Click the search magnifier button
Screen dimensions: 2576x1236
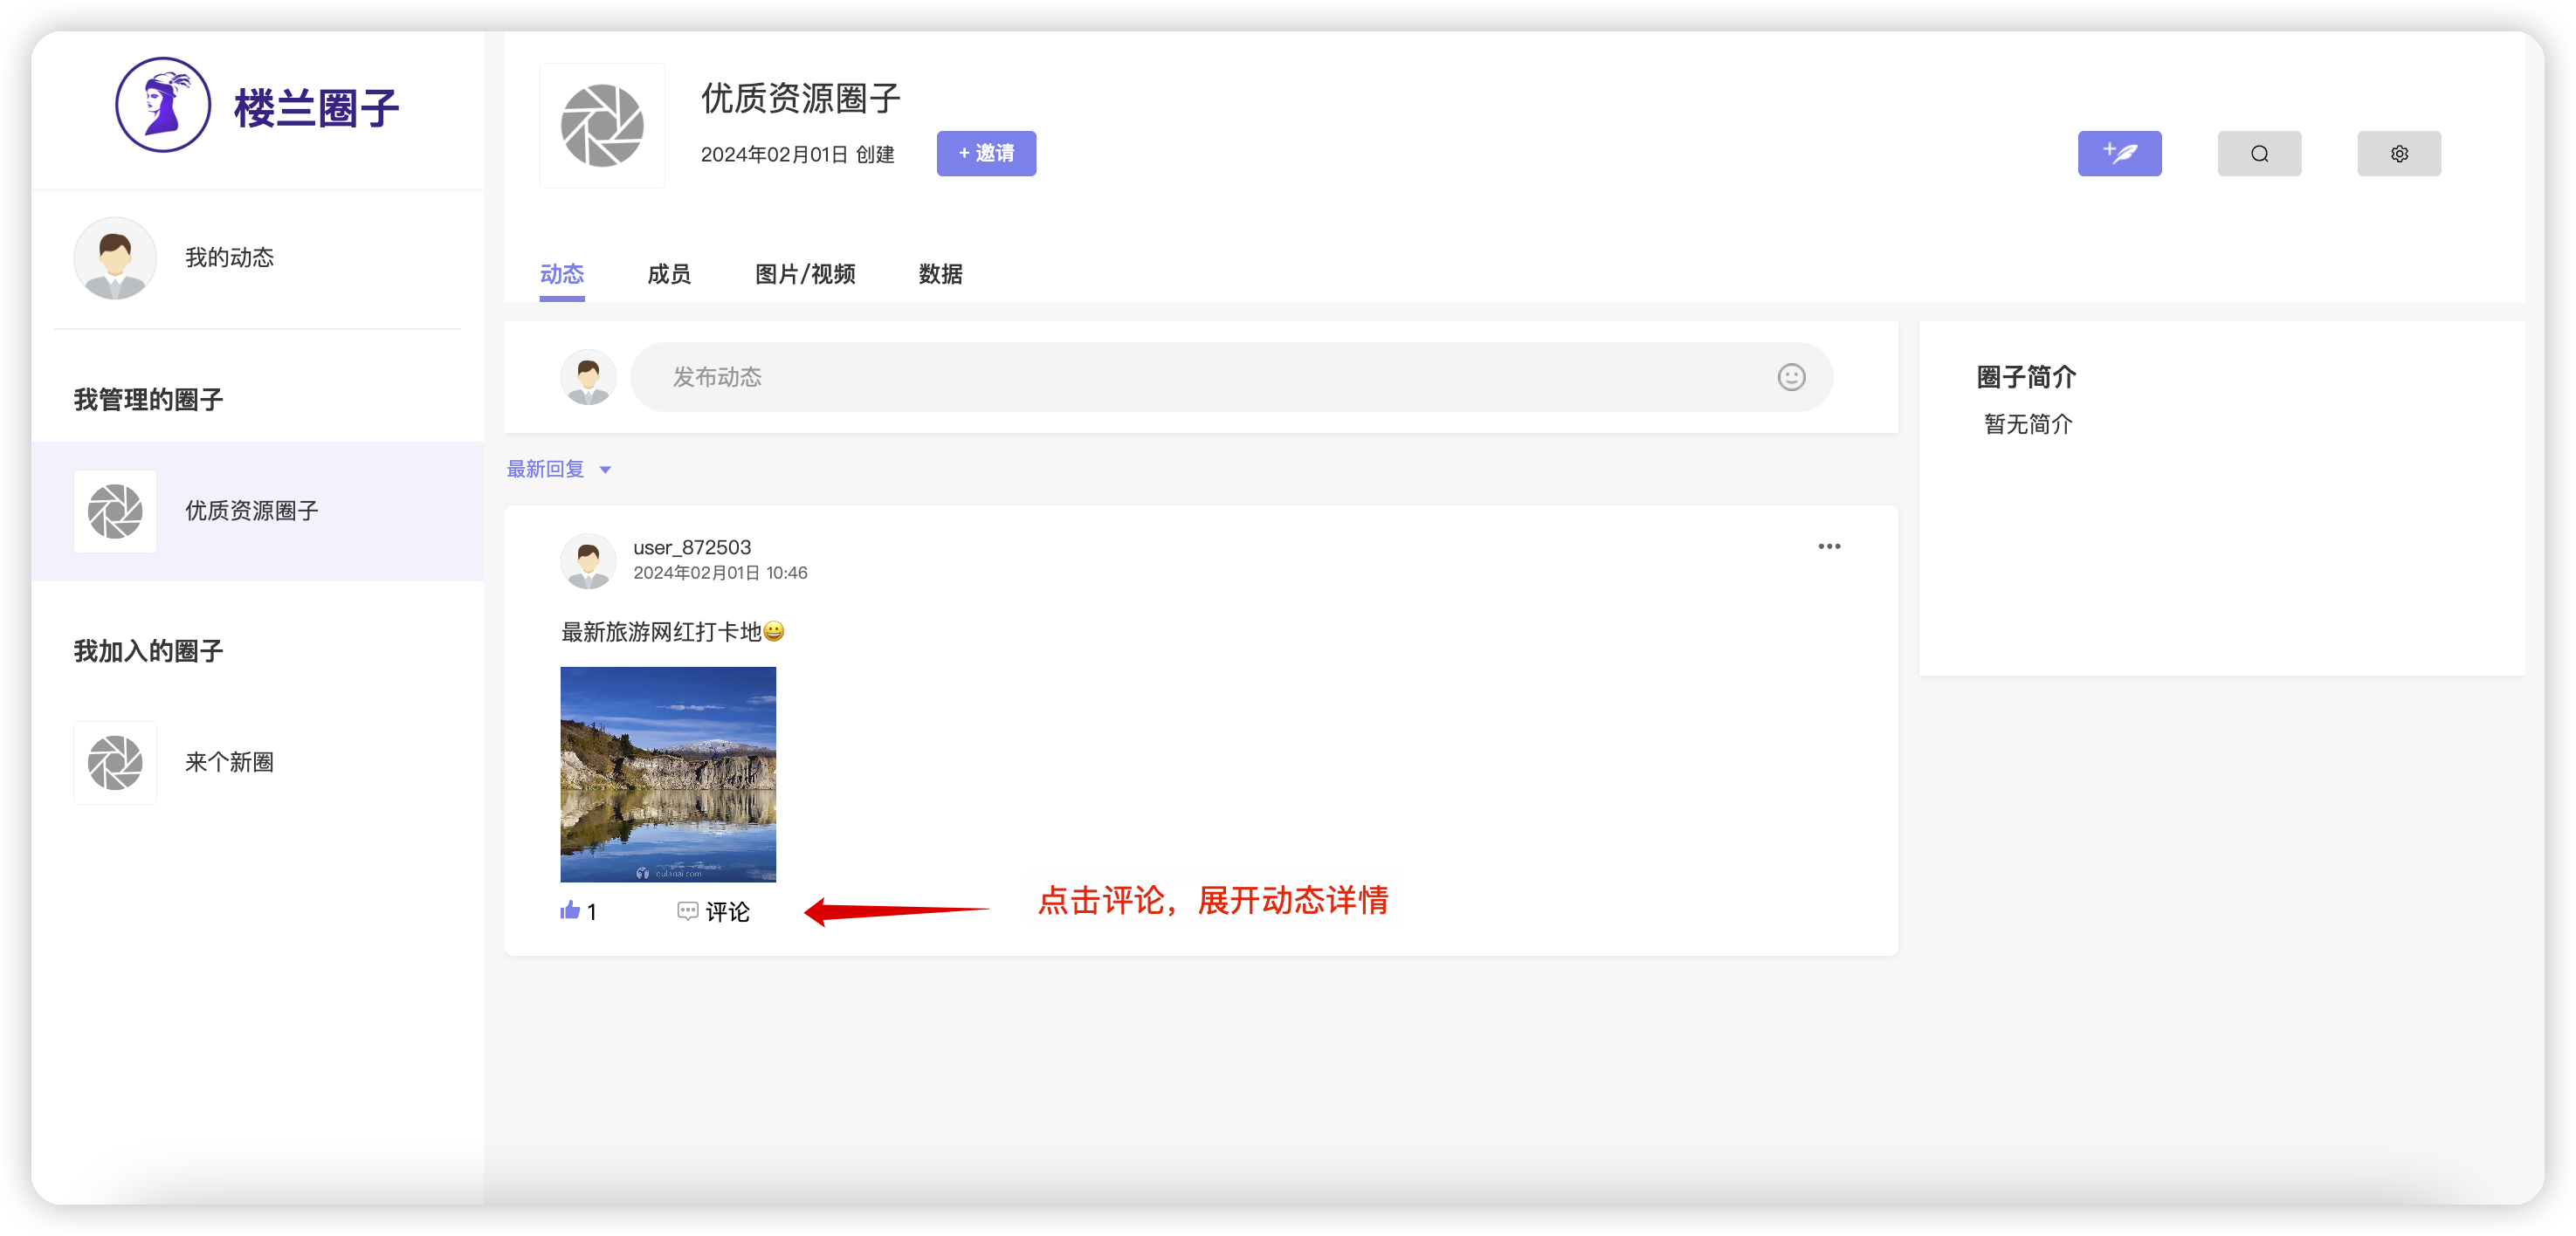[x=2259, y=153]
